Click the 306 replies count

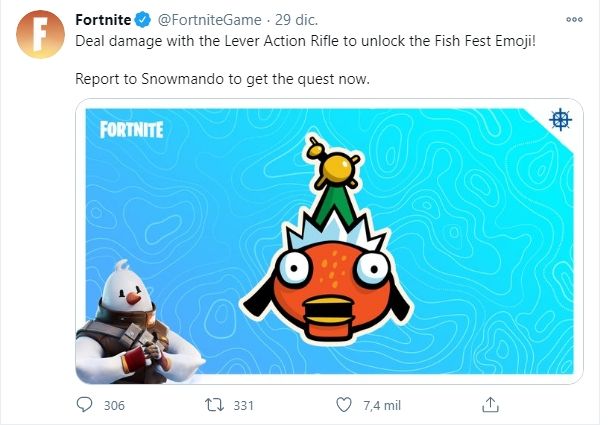(x=114, y=405)
